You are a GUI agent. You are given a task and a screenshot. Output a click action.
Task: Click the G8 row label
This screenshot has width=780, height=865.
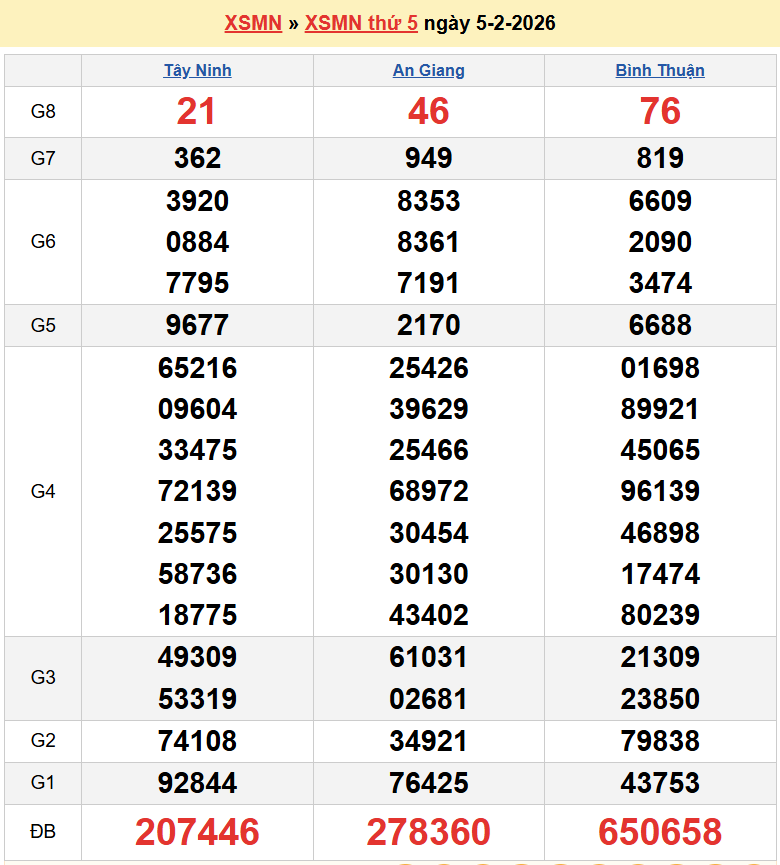[x=43, y=112]
